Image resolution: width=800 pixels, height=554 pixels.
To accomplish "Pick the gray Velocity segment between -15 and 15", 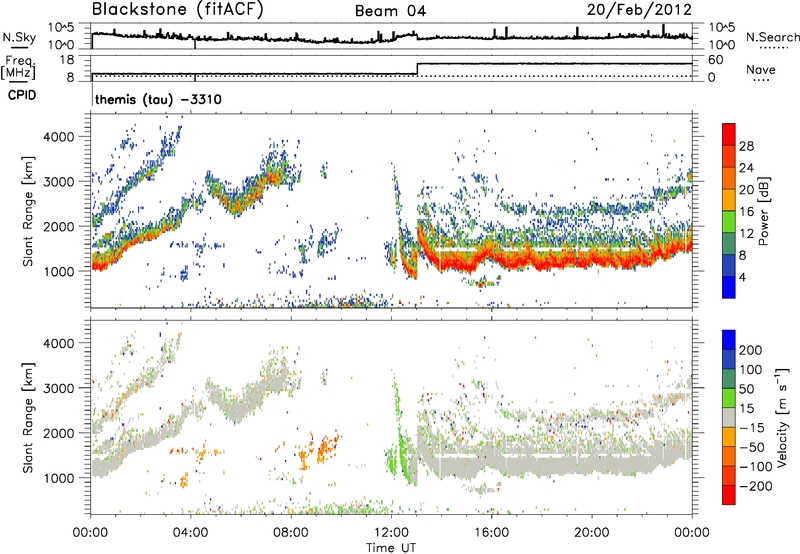I will 729,417.
